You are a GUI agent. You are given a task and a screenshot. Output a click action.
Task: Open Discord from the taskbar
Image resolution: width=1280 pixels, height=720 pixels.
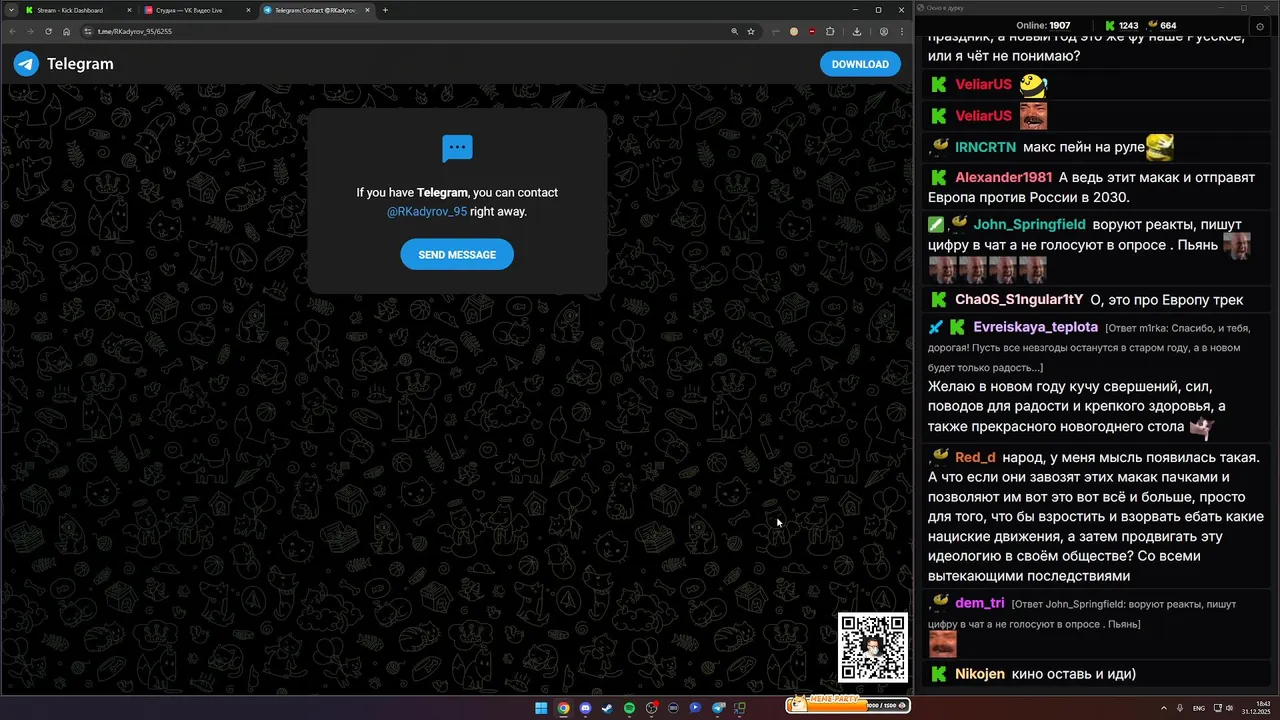(x=585, y=708)
